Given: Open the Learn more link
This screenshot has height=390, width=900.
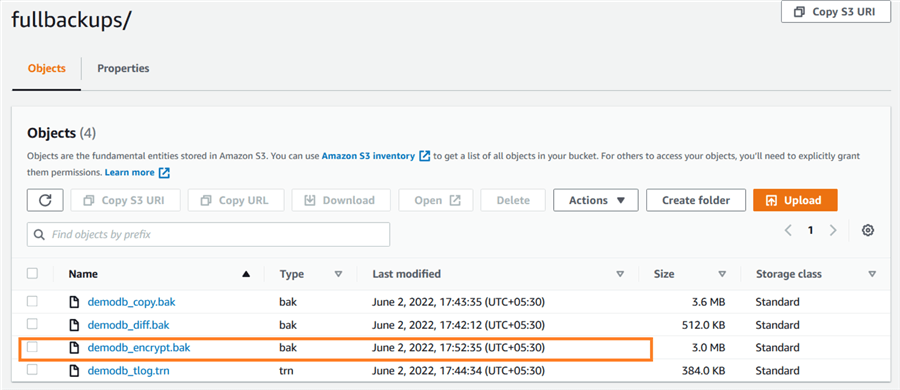Looking at the screenshot, I should 130,172.
